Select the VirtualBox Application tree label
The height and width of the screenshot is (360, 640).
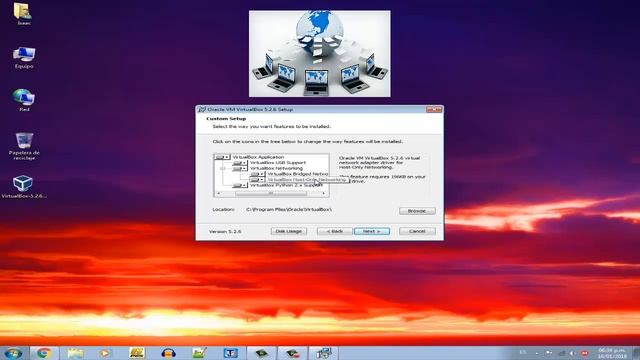pos(258,157)
